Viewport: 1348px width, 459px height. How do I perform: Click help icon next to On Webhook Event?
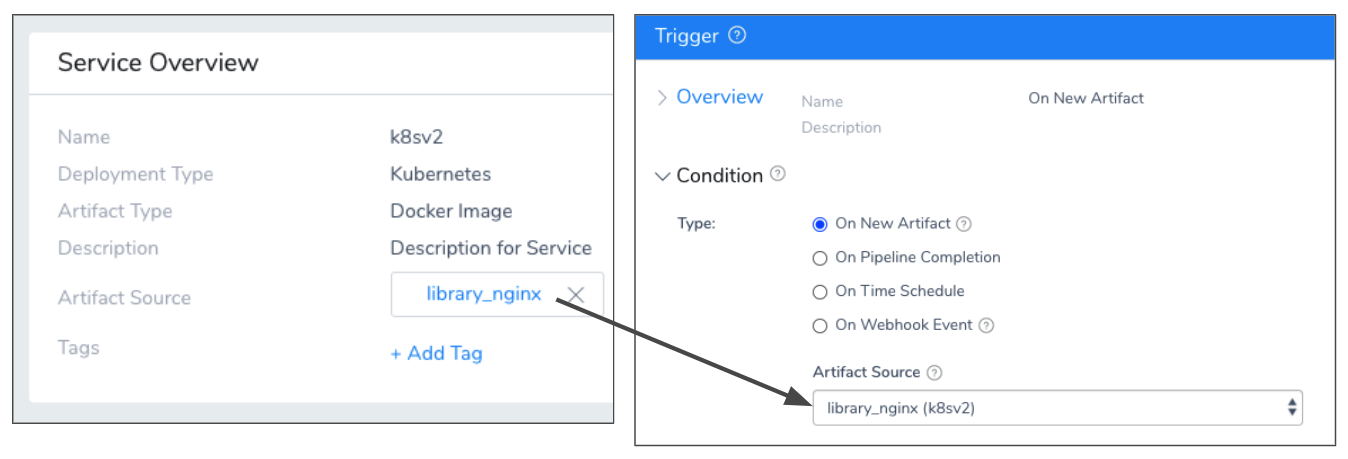(x=986, y=325)
